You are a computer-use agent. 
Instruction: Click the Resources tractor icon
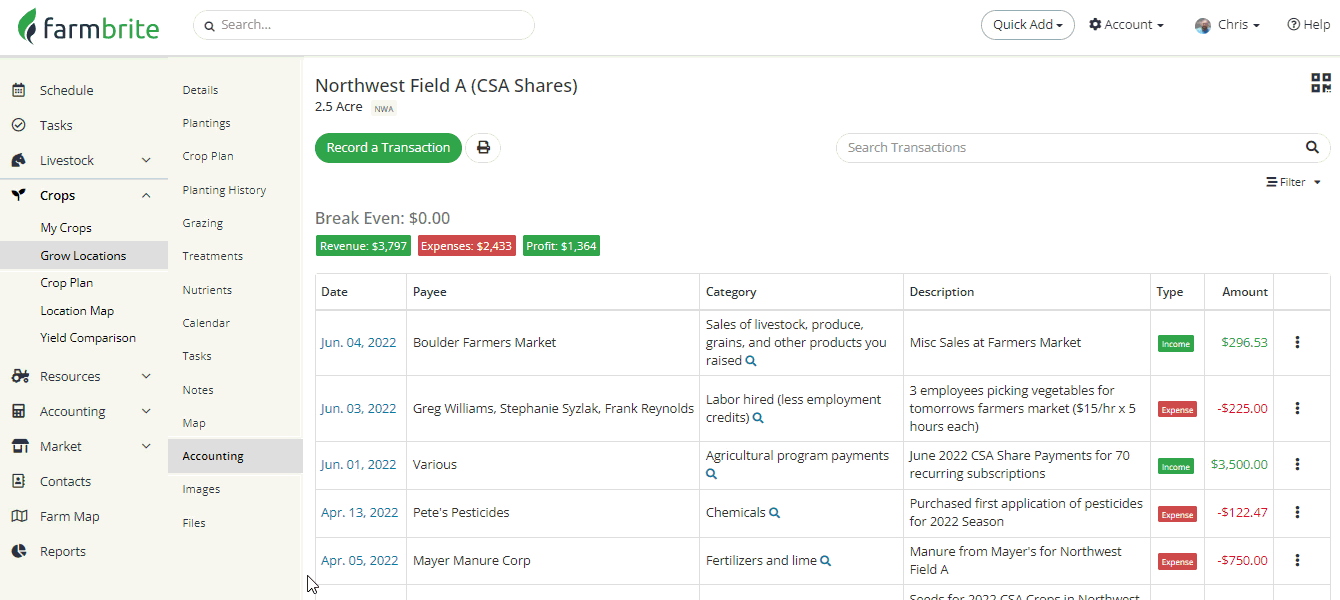20,376
